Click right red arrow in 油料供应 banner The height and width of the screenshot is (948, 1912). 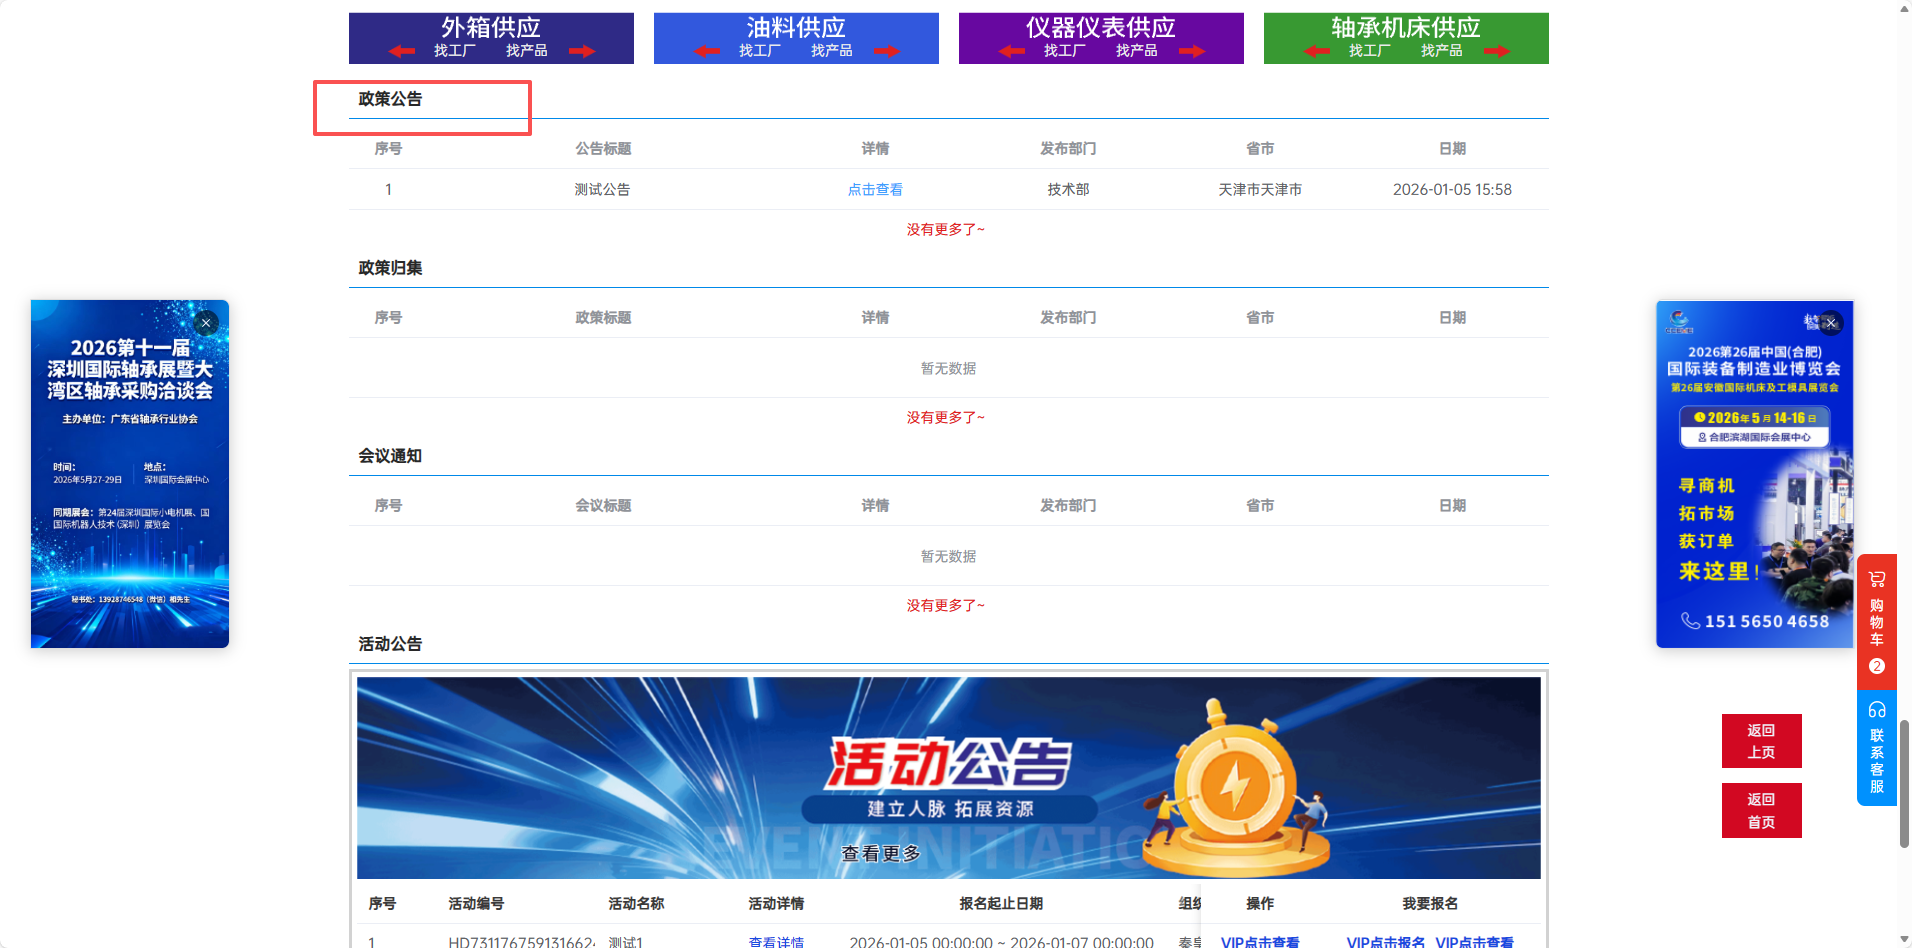(x=886, y=51)
